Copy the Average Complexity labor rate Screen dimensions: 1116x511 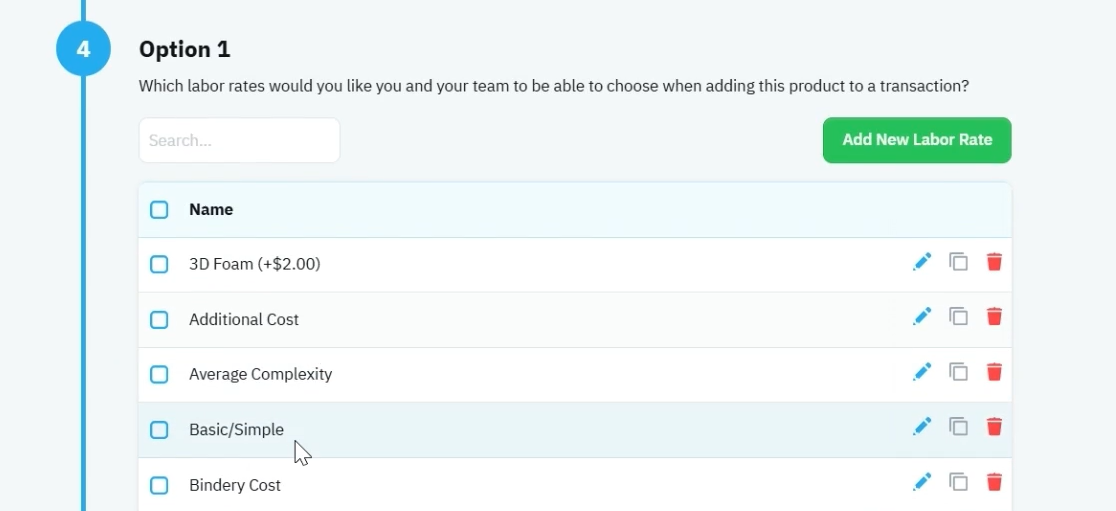tap(959, 372)
